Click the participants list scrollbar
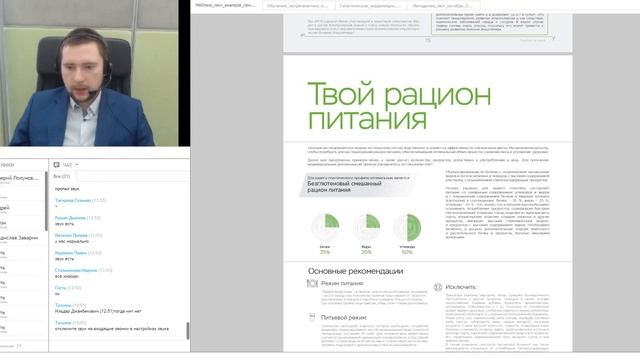Image resolution: width=640 pixels, height=360 pixels. point(46,201)
